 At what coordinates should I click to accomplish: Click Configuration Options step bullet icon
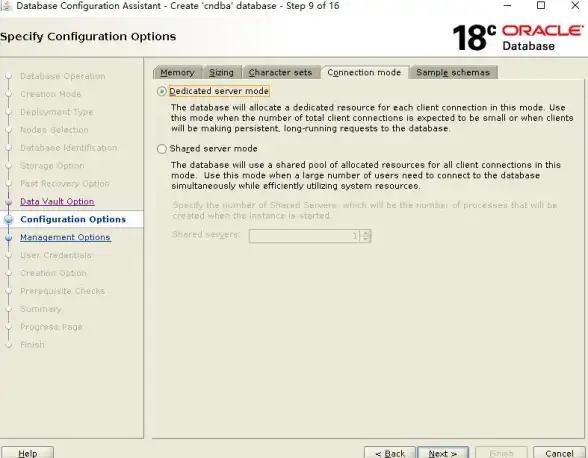pyautogui.click(x=9, y=219)
